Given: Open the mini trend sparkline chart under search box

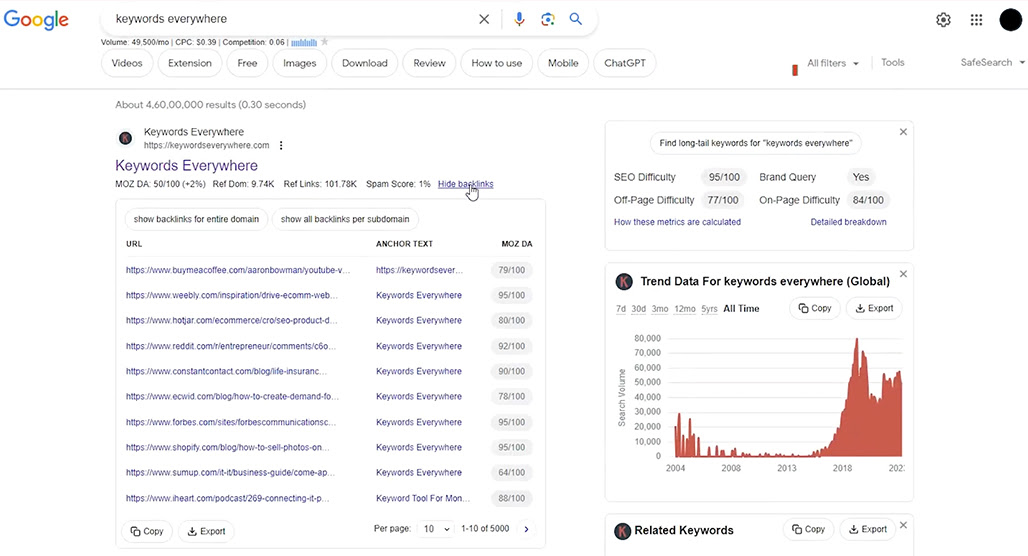Looking at the screenshot, I should tap(304, 43).
